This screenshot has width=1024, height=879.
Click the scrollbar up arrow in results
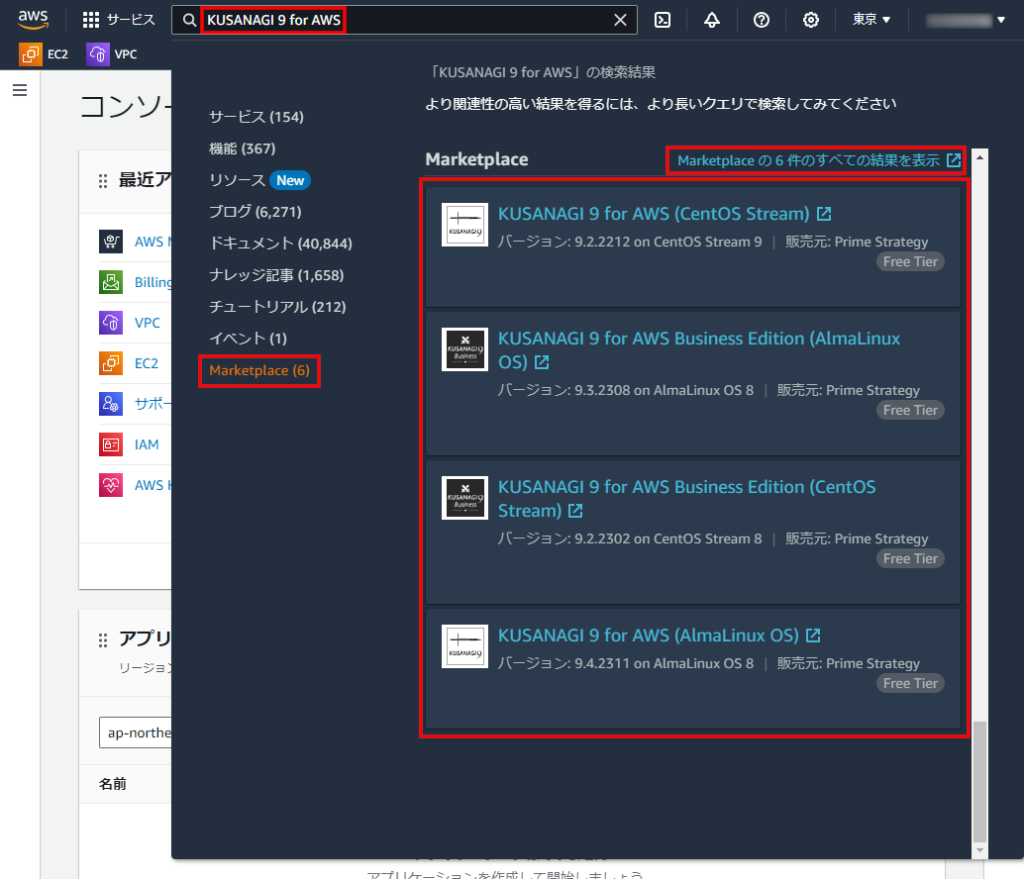click(980, 157)
